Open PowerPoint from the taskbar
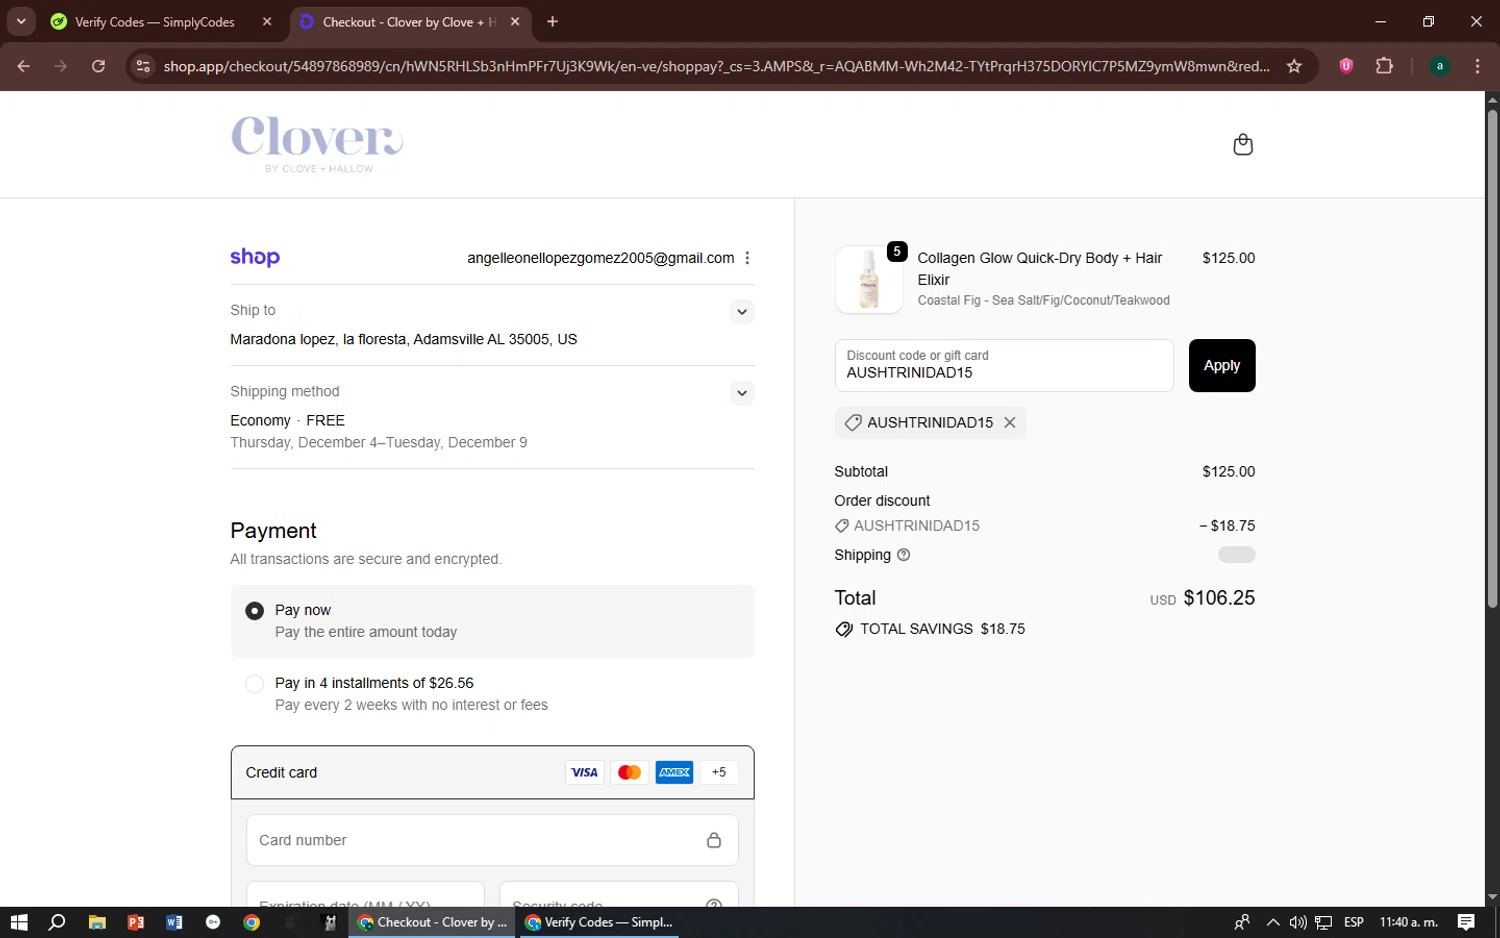The width and height of the screenshot is (1500, 938). click(136, 922)
